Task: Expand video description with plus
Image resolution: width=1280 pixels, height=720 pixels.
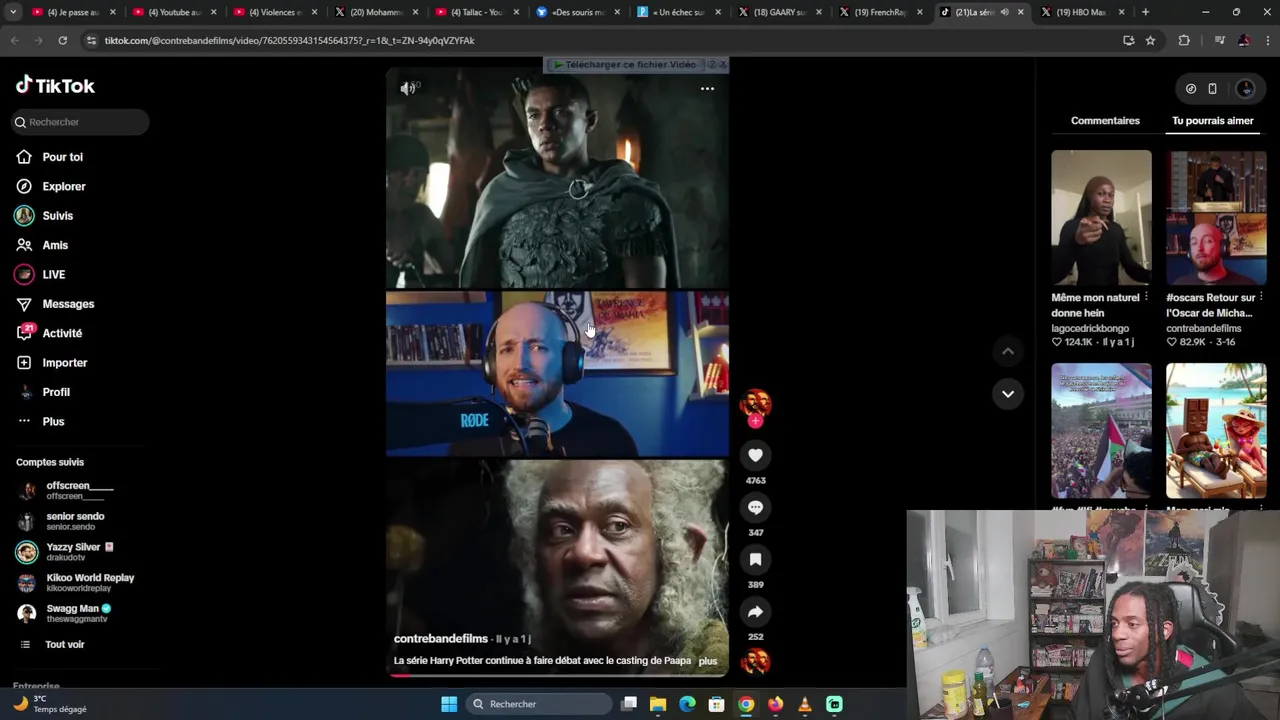Action: (x=708, y=661)
